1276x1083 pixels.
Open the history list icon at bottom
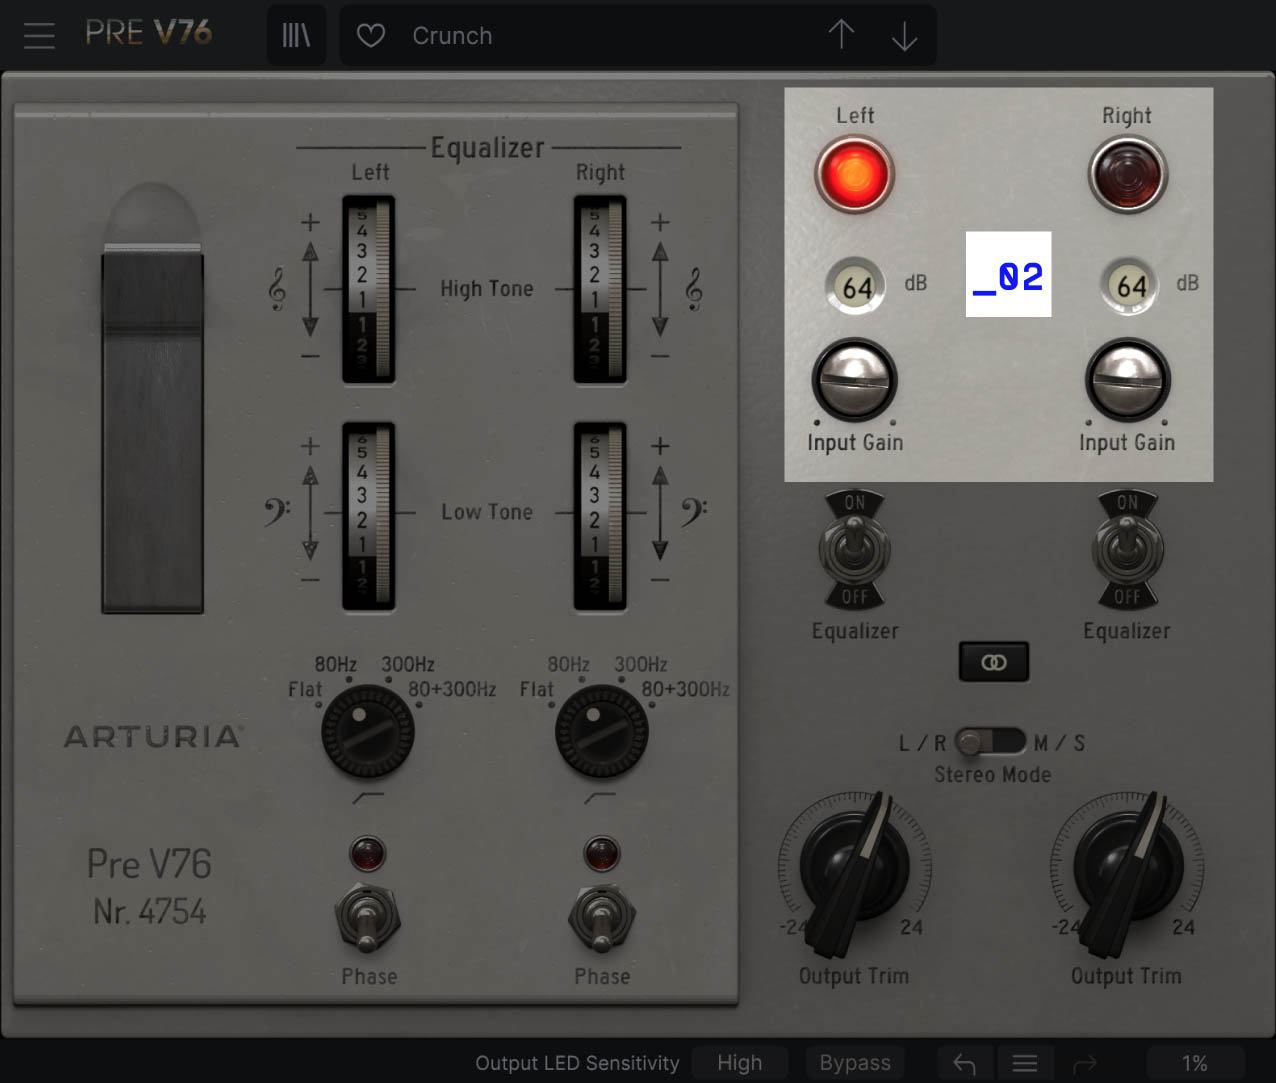1025,1063
